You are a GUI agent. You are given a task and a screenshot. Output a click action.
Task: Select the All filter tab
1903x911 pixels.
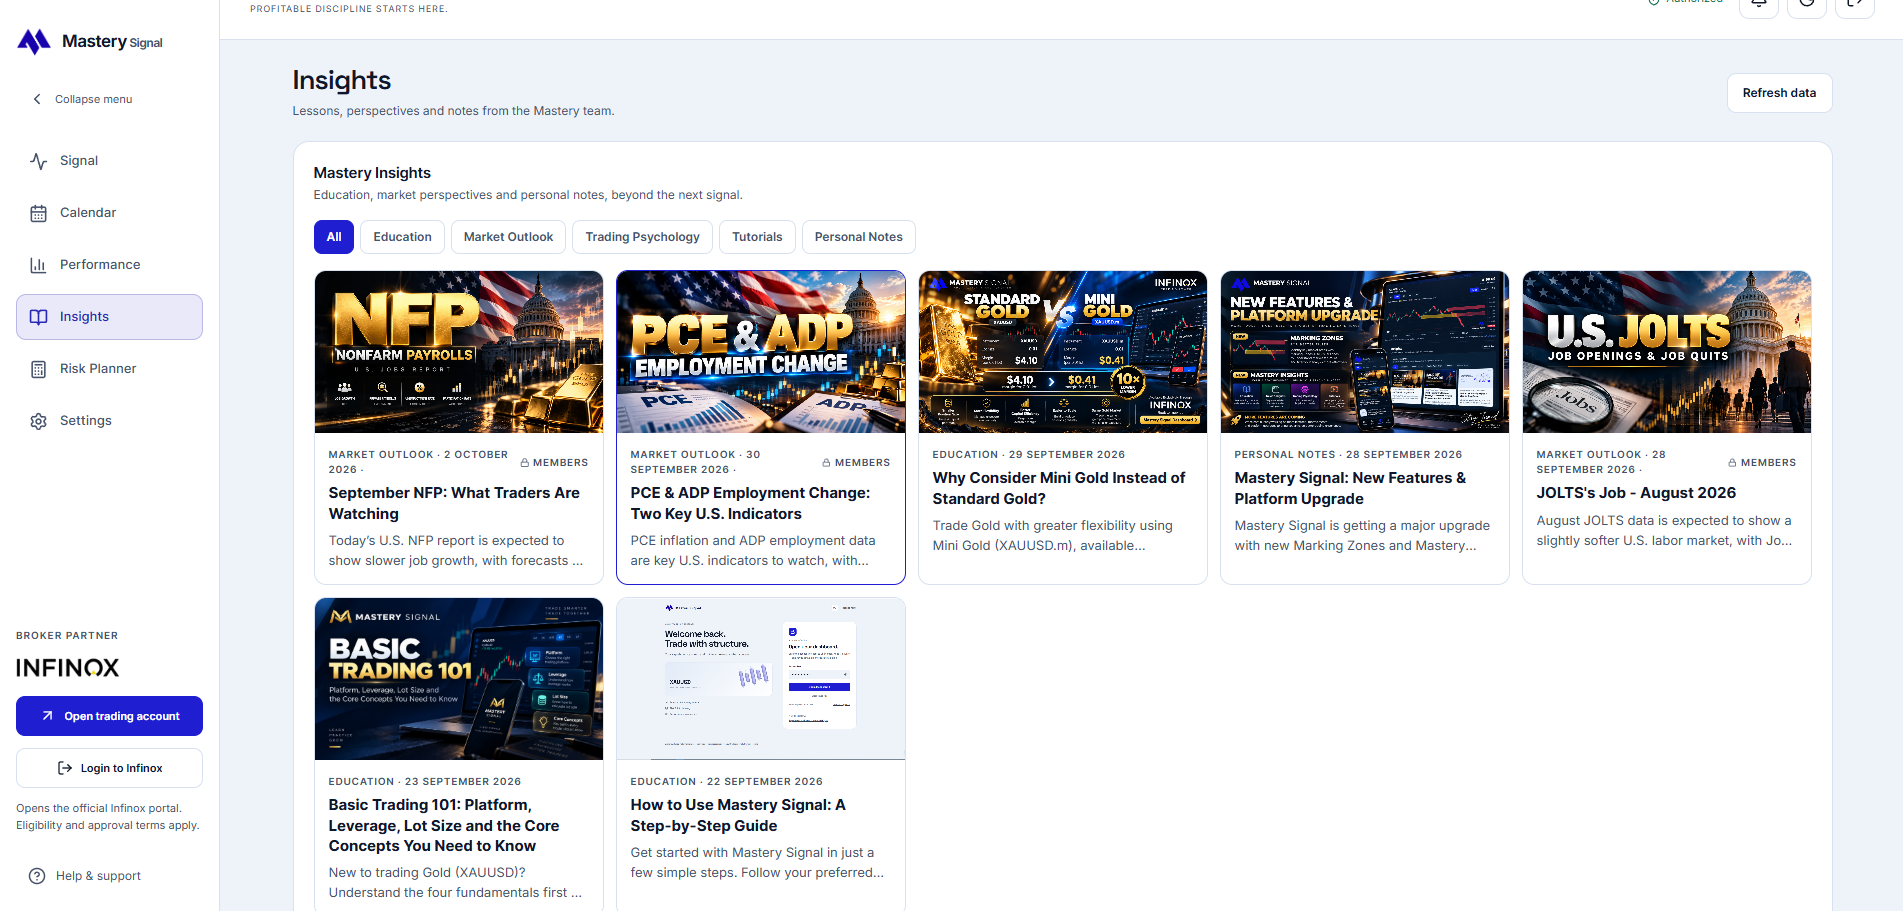(334, 237)
